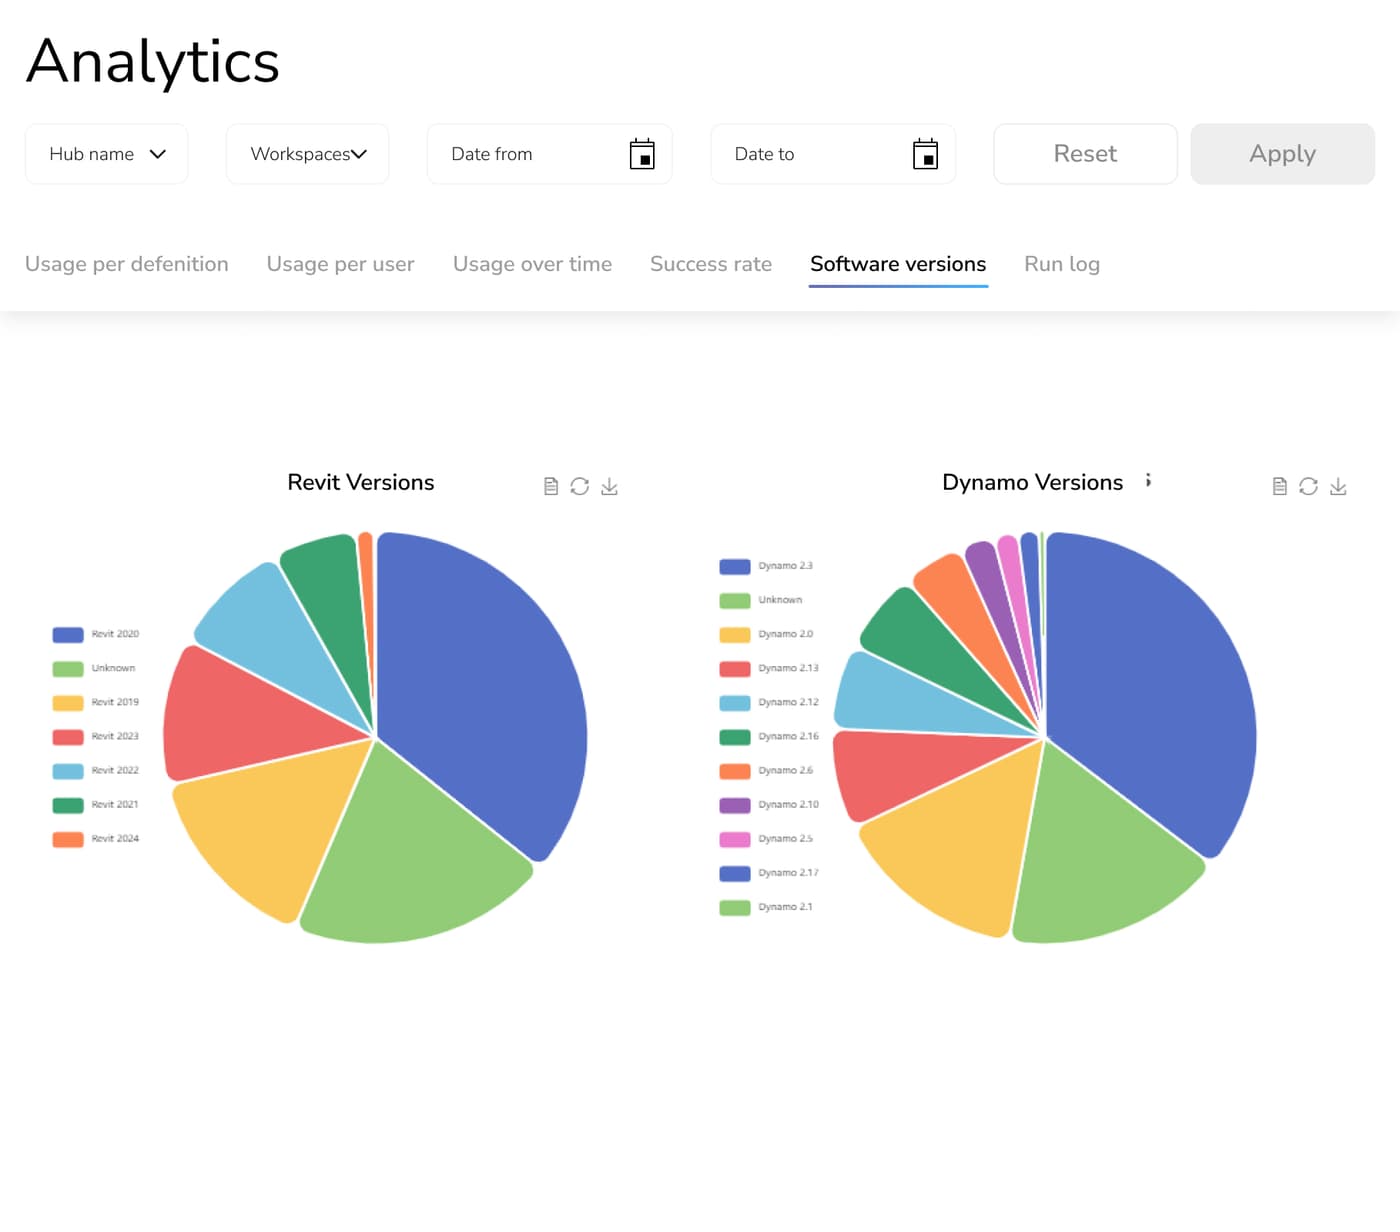The image size is (1400, 1232).
Task: Toggle the Dynamo 2.3 legend entry
Action: pos(766,566)
